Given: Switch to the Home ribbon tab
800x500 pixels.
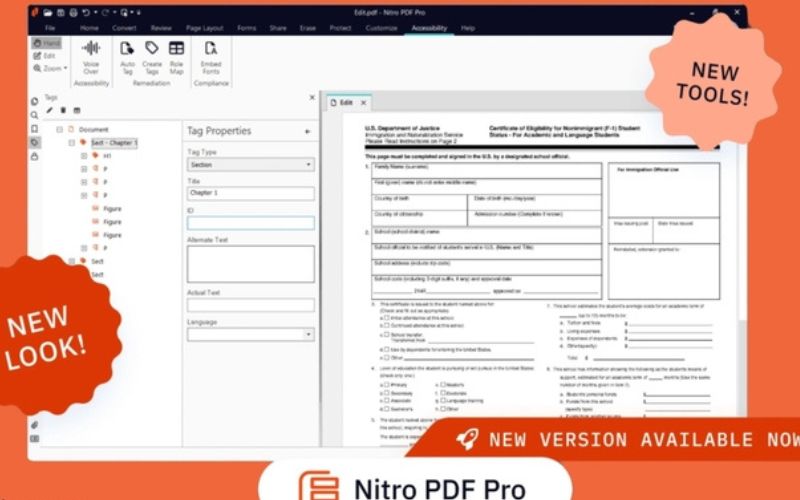Looking at the screenshot, I should pos(89,28).
